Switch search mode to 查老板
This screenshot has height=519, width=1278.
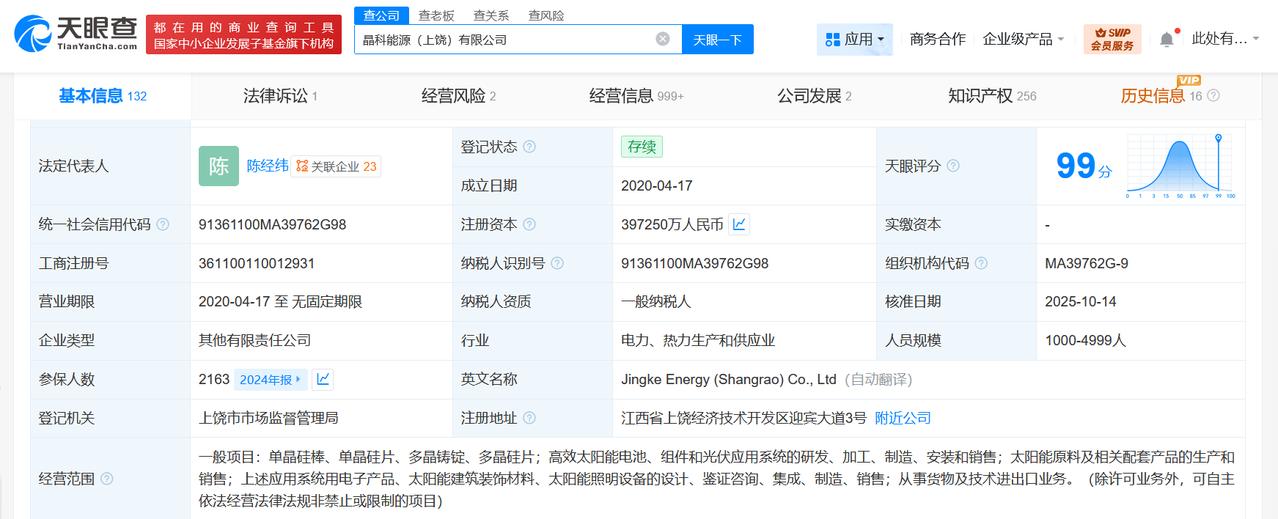[436, 15]
